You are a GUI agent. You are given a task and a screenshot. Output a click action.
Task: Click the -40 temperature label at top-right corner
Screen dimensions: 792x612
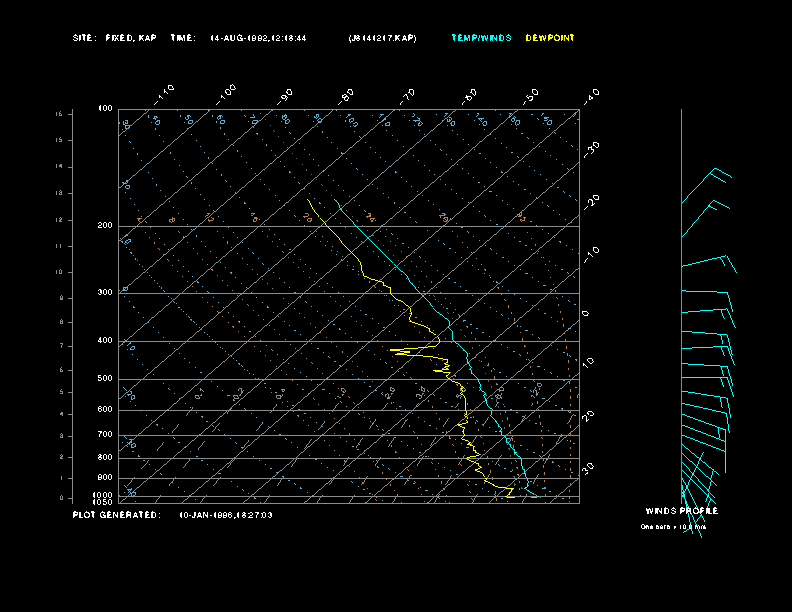(591, 96)
